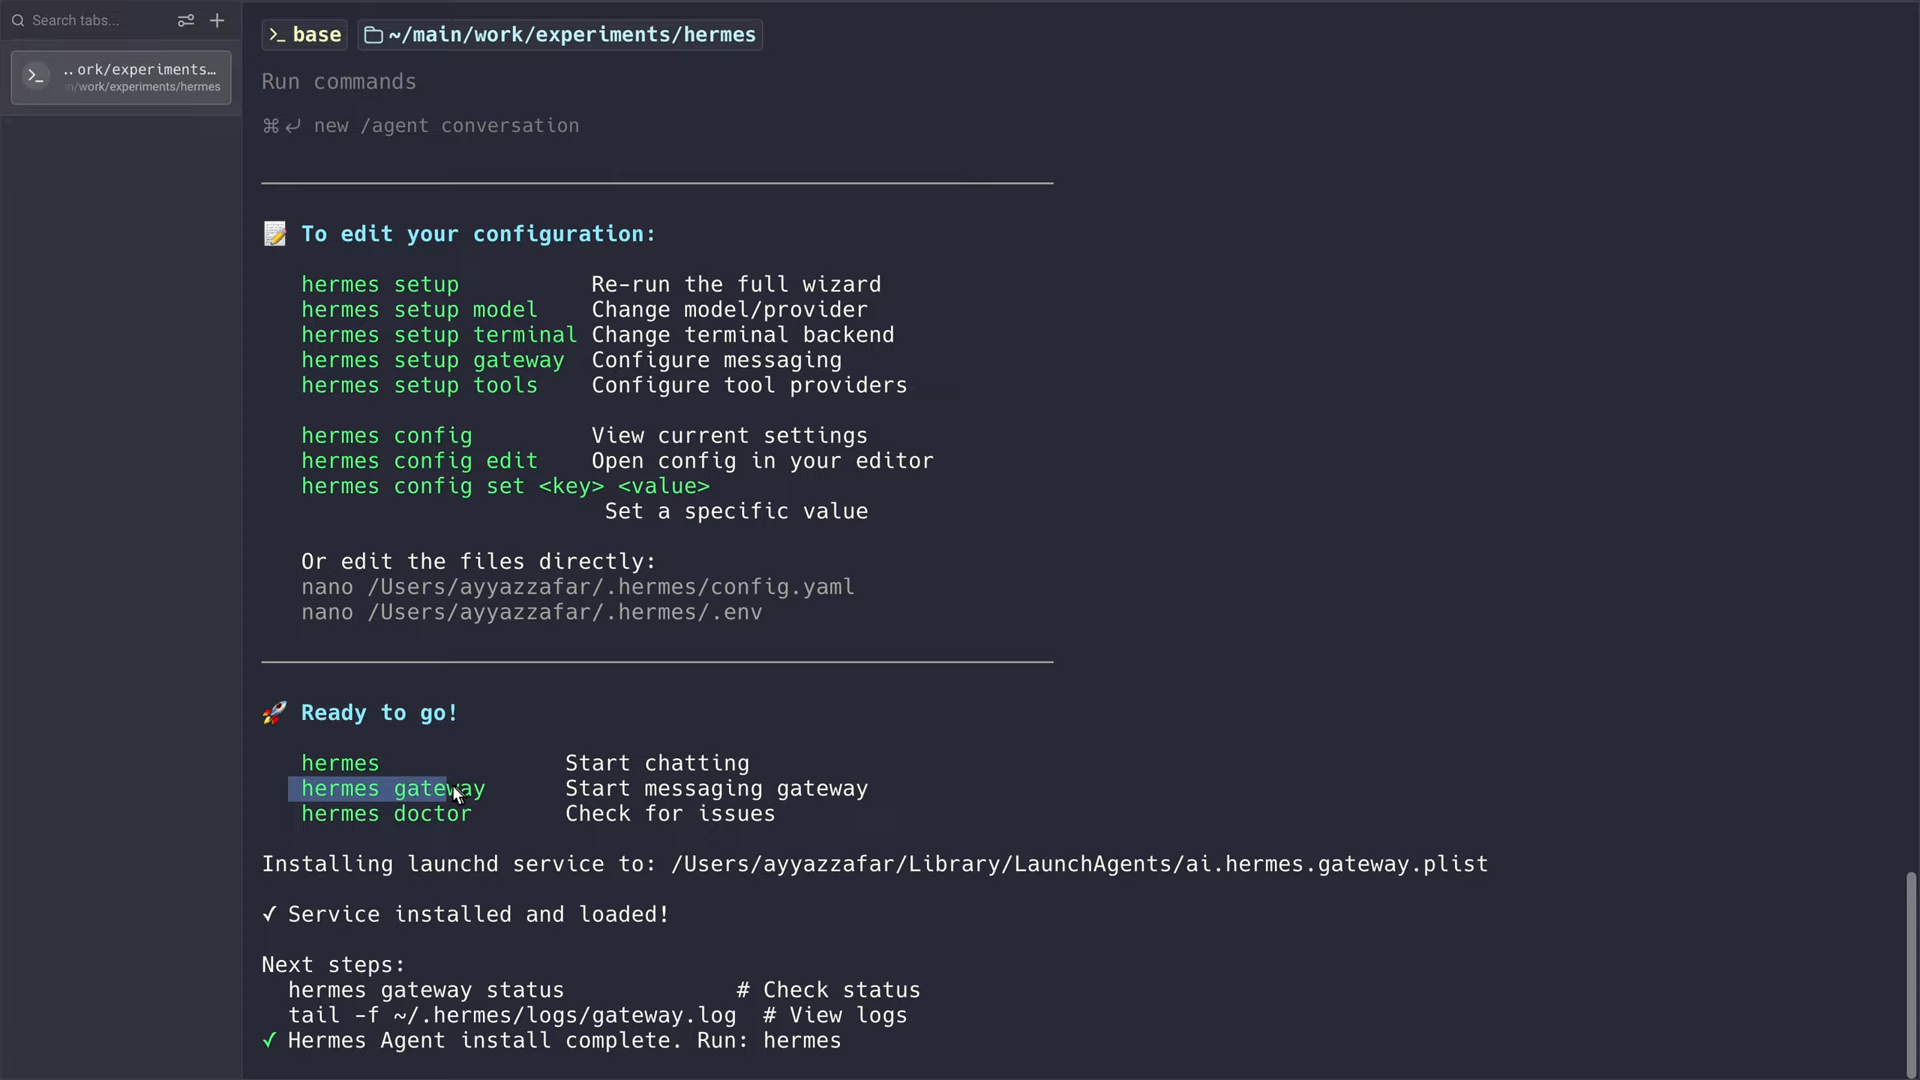Viewport: 1920px width, 1080px height.
Task: Open the ..ork/experiments tab
Action: click(121, 77)
